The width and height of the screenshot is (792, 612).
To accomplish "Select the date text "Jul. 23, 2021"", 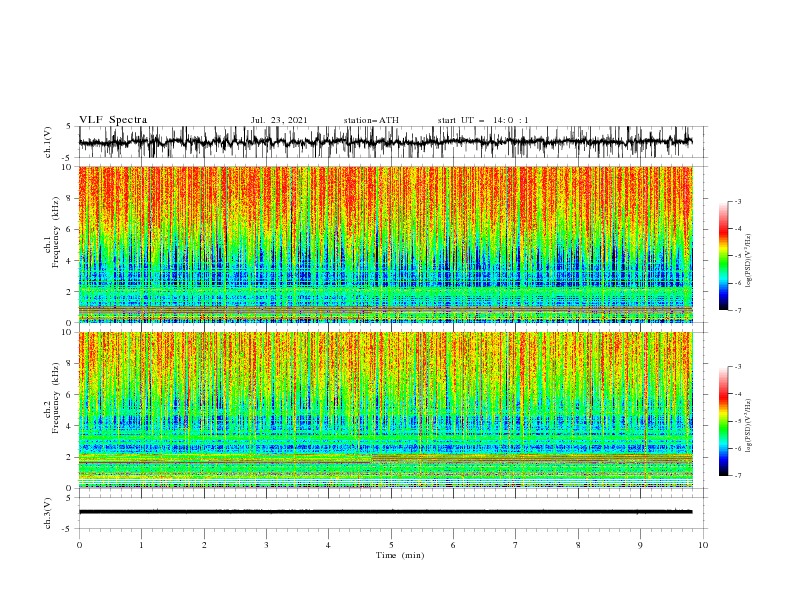I will point(279,120).
